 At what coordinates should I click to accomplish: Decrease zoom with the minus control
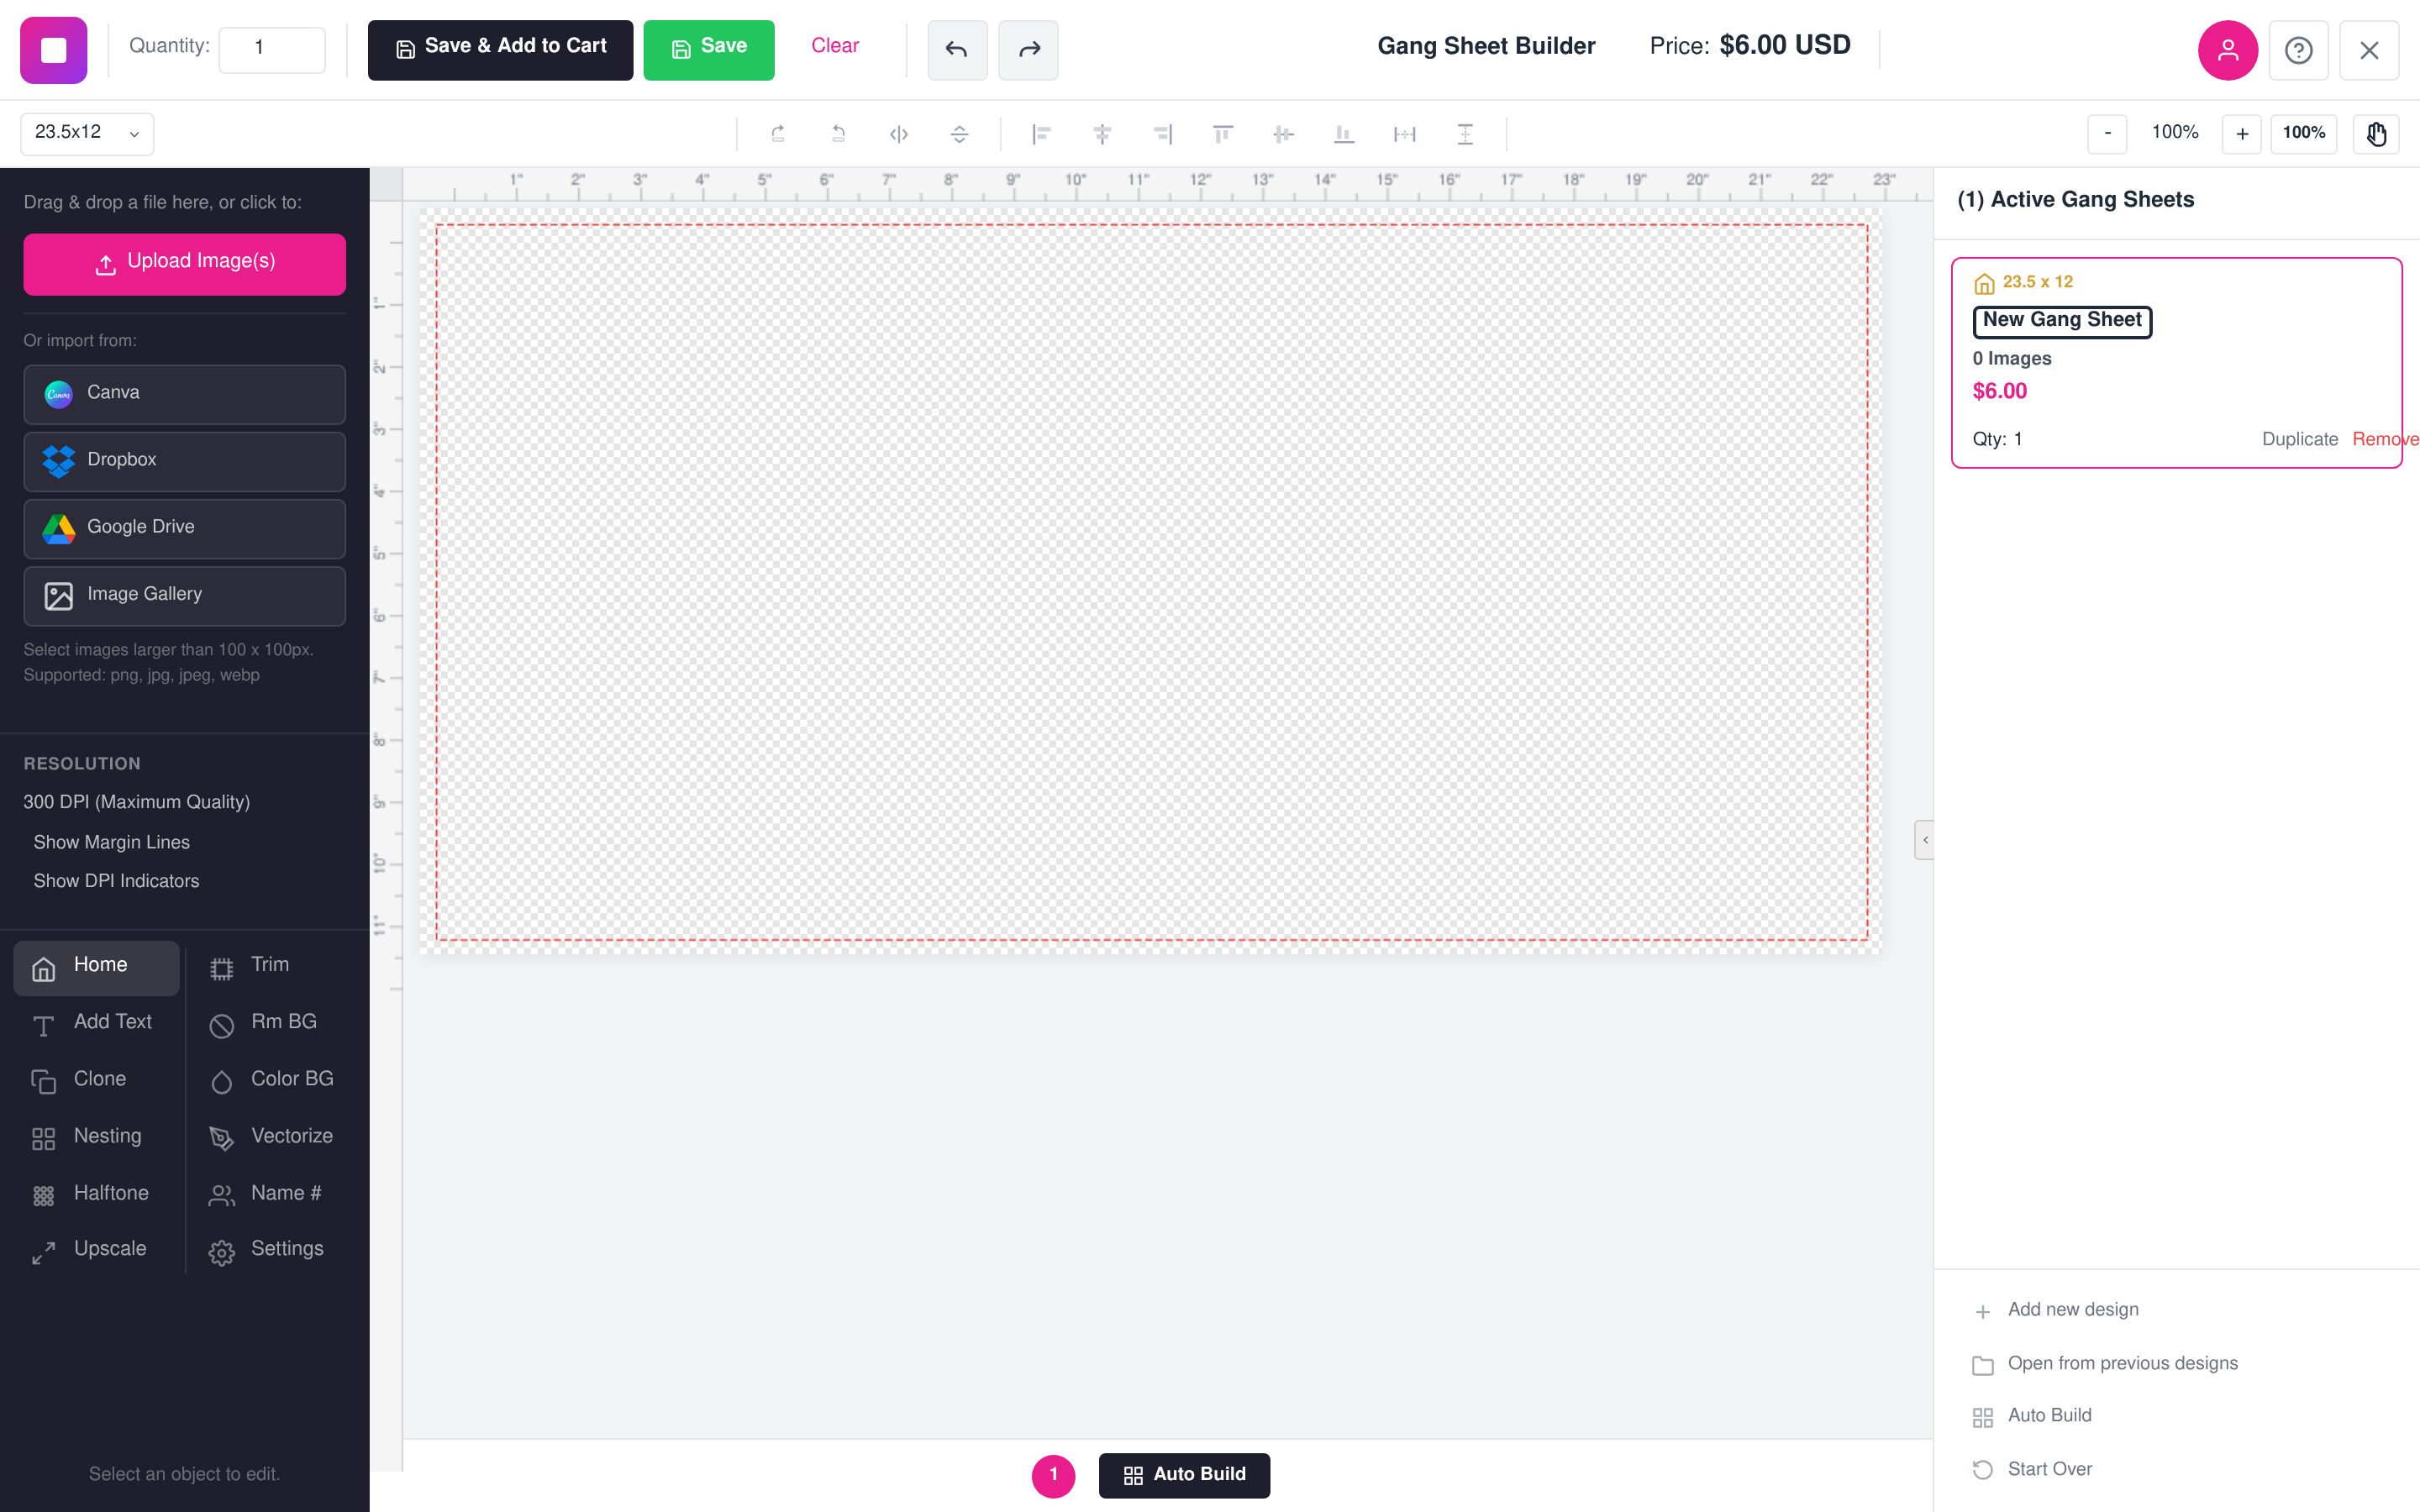coord(2108,133)
